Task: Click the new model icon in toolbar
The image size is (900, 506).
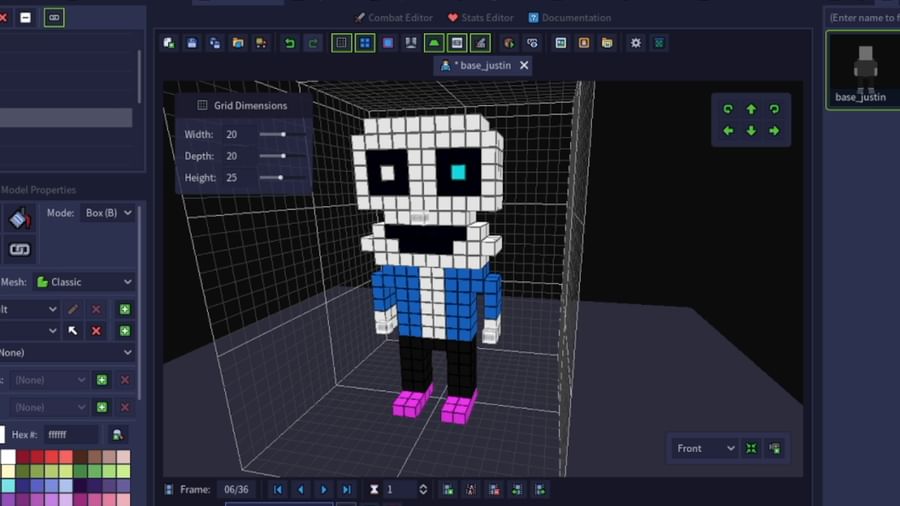Action: (169, 43)
